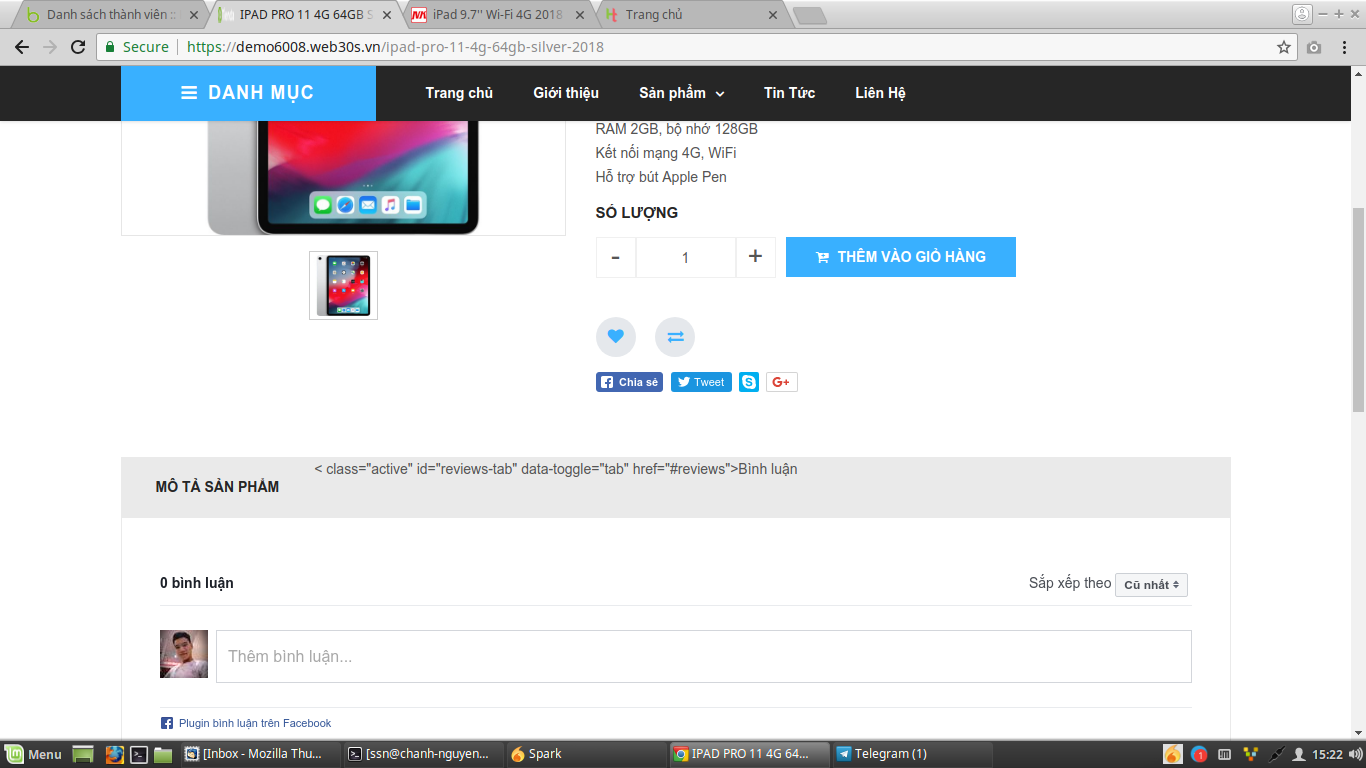The image size is (1366, 768).
Task: Open the Chrome three-dot menu
Action: pos(1344,47)
